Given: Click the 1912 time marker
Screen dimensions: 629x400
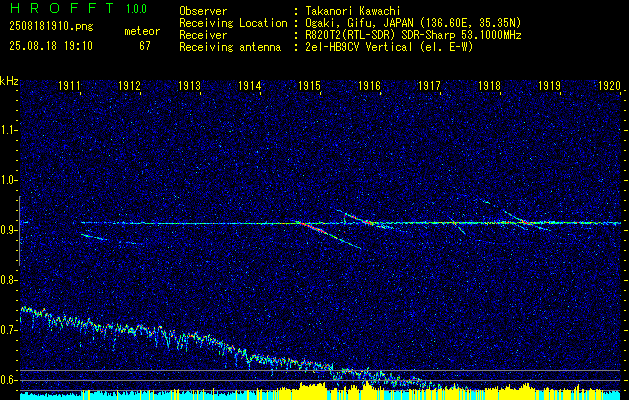Looking at the screenshot, I should (130, 86).
